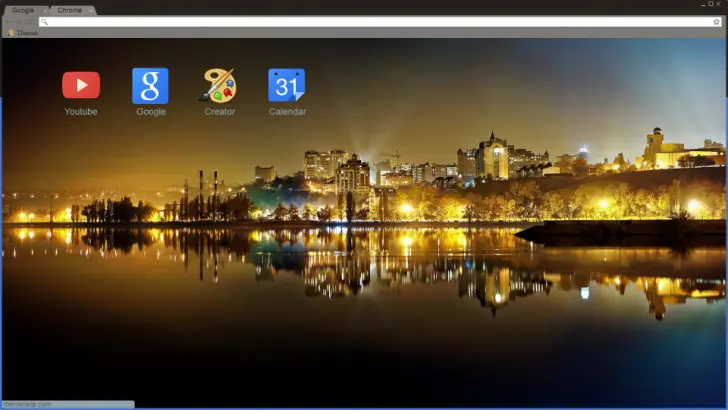Reload the page with the refresh button
The width and height of the screenshot is (728, 410).
click(x=30, y=21)
